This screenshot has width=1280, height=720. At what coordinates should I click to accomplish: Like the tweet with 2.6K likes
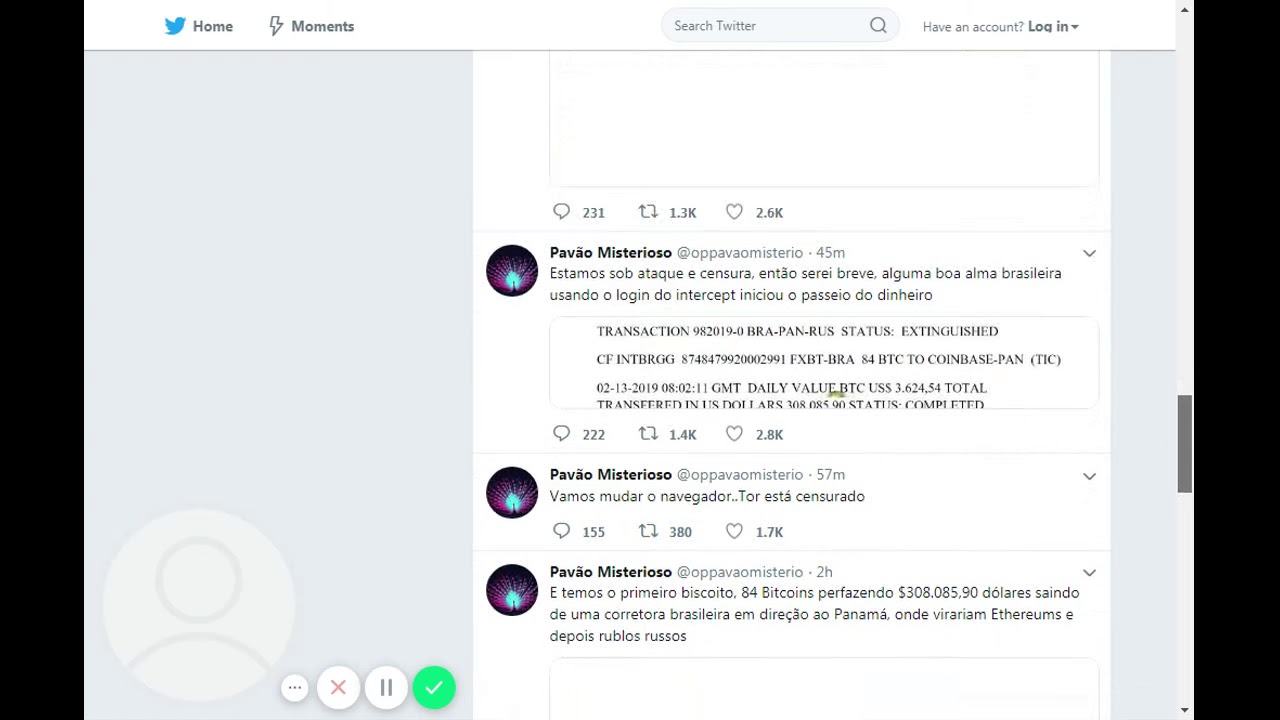click(734, 212)
